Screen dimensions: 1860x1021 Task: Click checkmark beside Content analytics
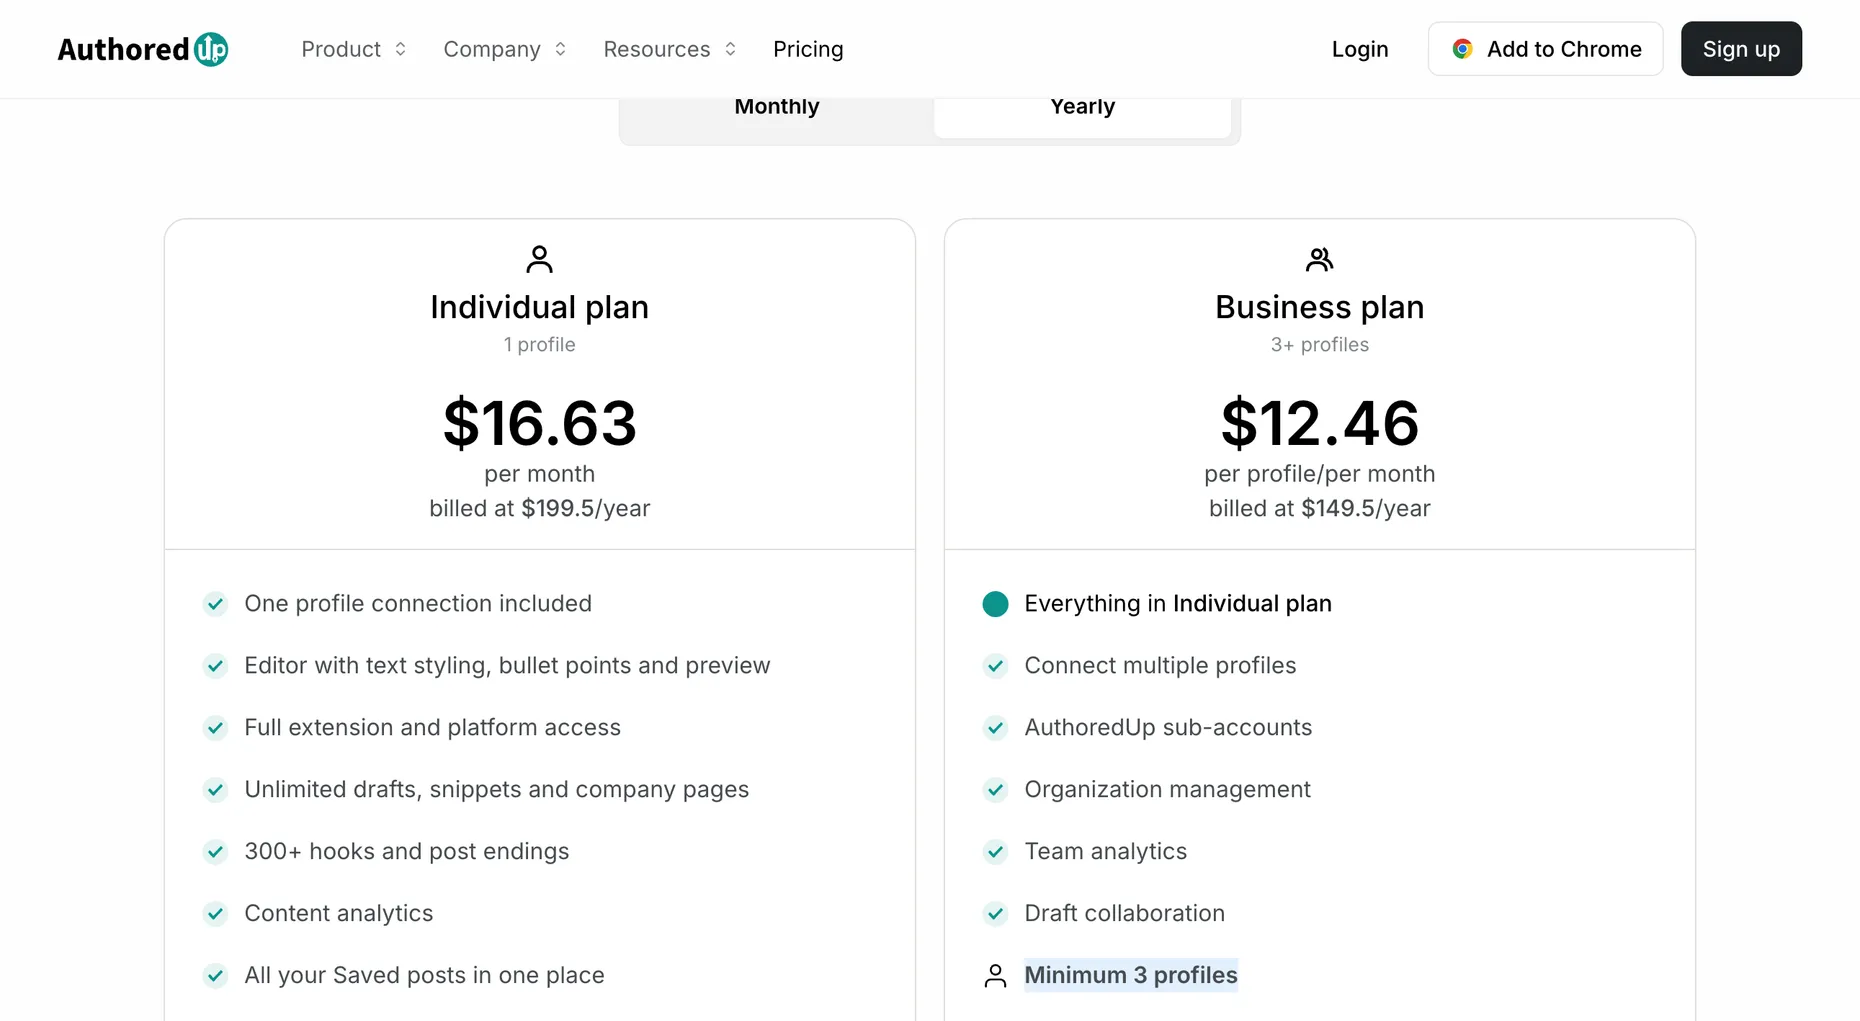coord(215,914)
